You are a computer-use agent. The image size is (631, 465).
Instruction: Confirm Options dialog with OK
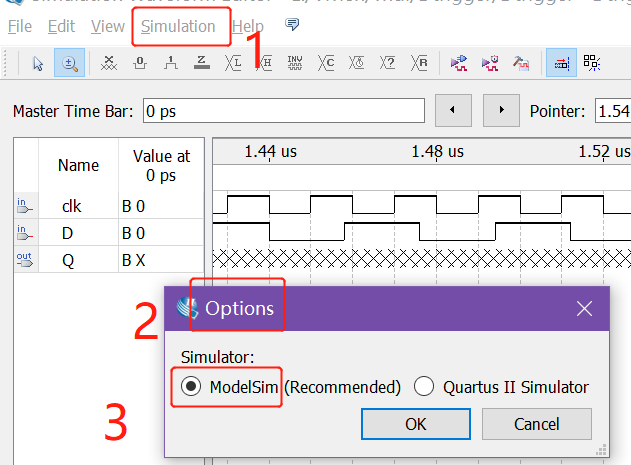click(x=416, y=424)
